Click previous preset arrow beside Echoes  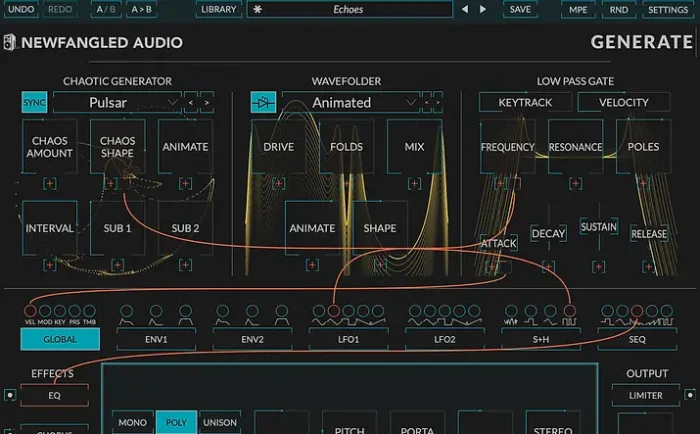tap(463, 9)
